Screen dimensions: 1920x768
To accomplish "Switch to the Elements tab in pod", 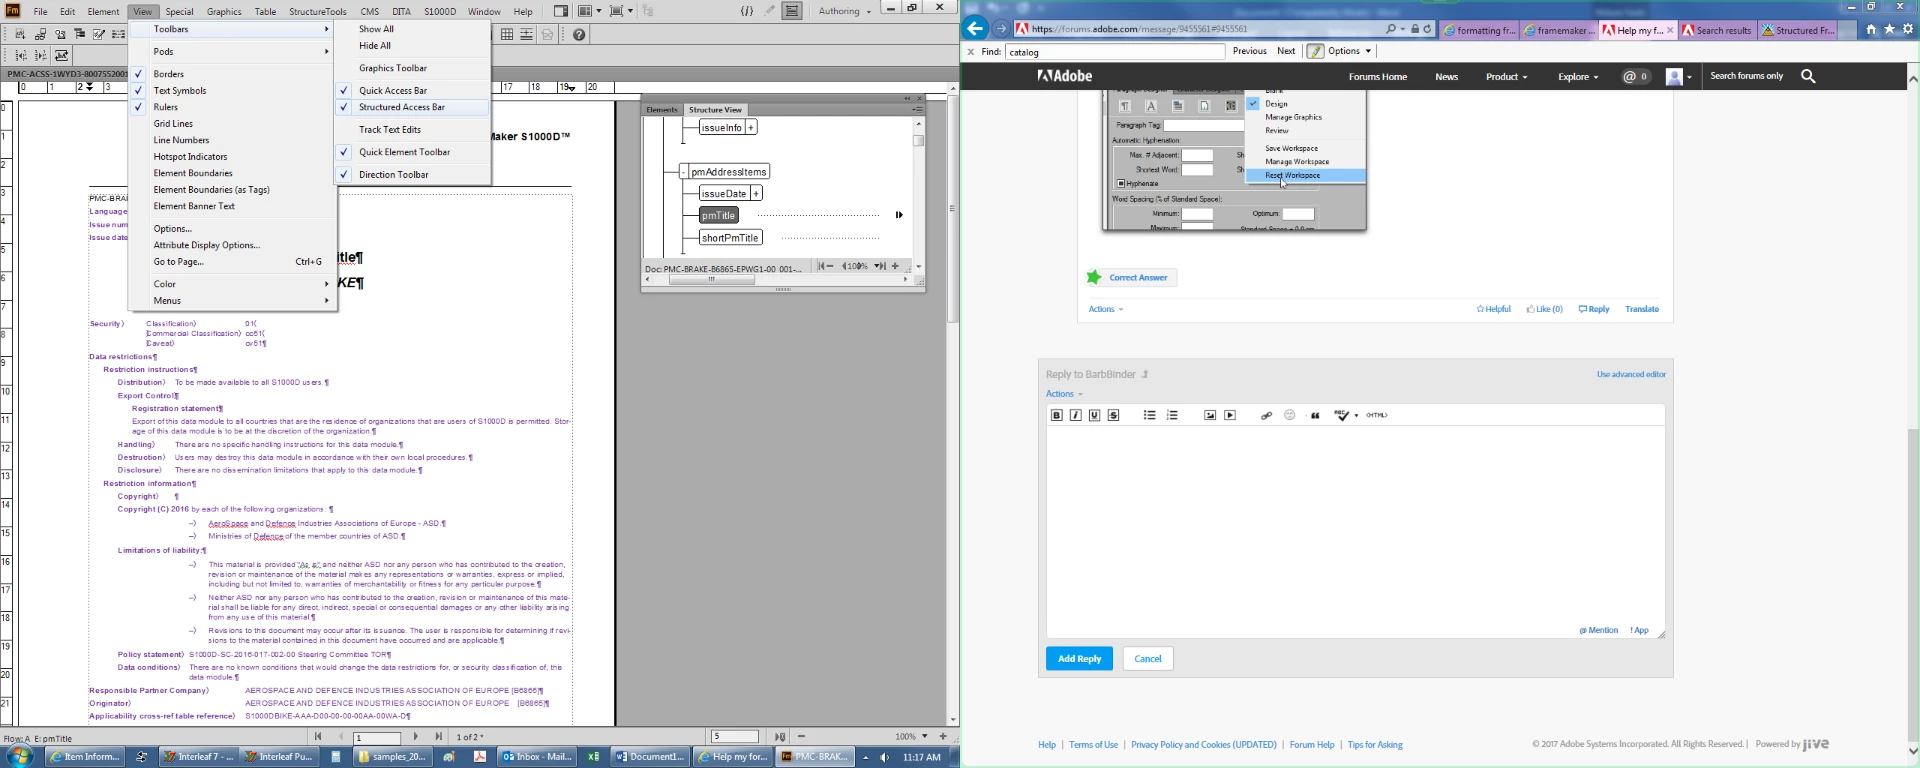I will click(662, 110).
